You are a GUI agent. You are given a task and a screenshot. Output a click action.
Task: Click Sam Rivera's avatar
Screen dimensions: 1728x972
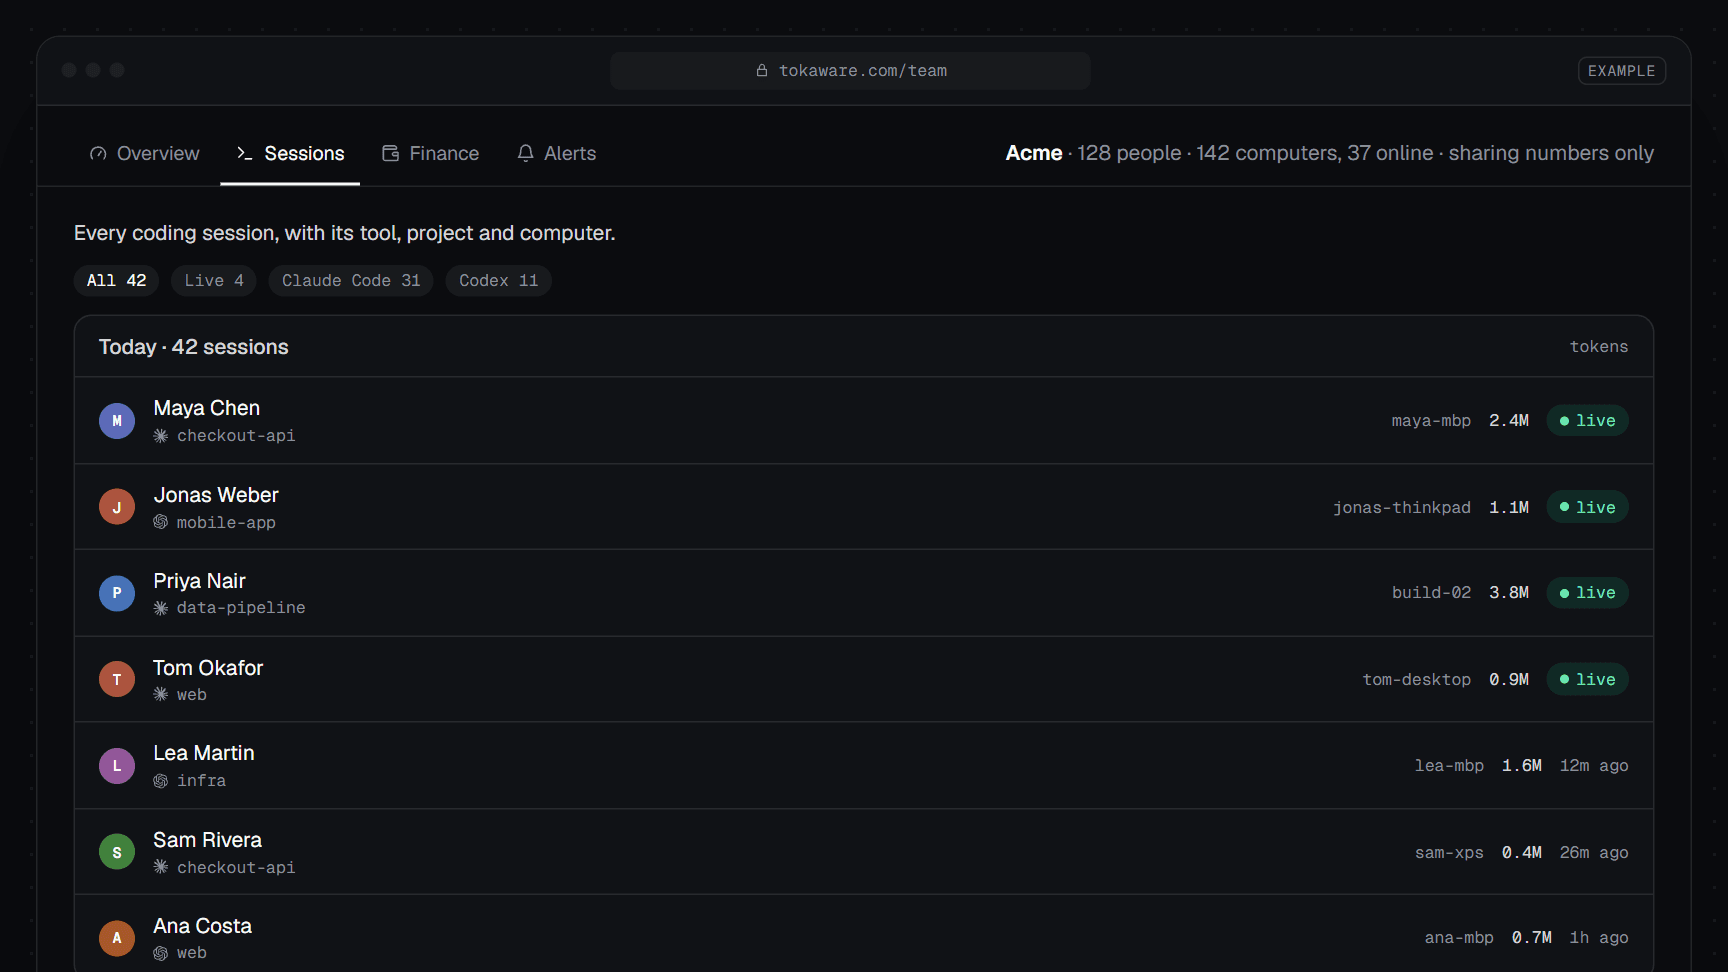(x=117, y=852)
